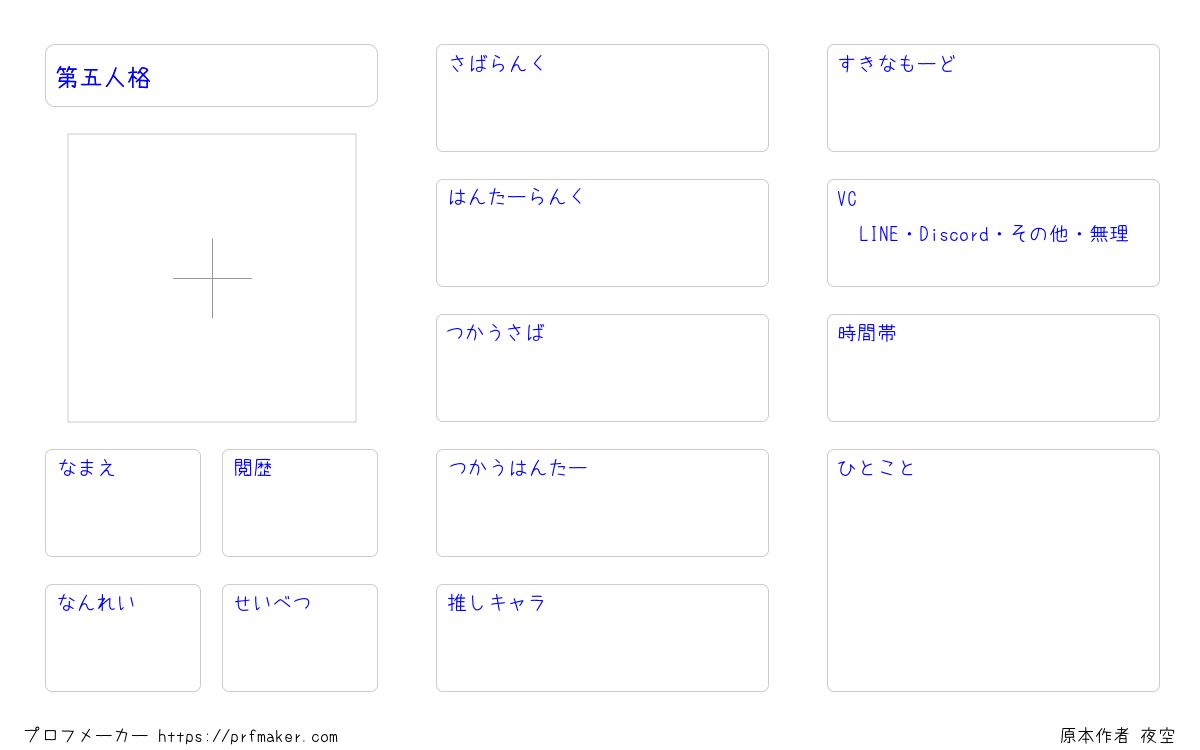Select the すきなもーど field
Viewport: 1200px width, 750px height.
coord(993,98)
